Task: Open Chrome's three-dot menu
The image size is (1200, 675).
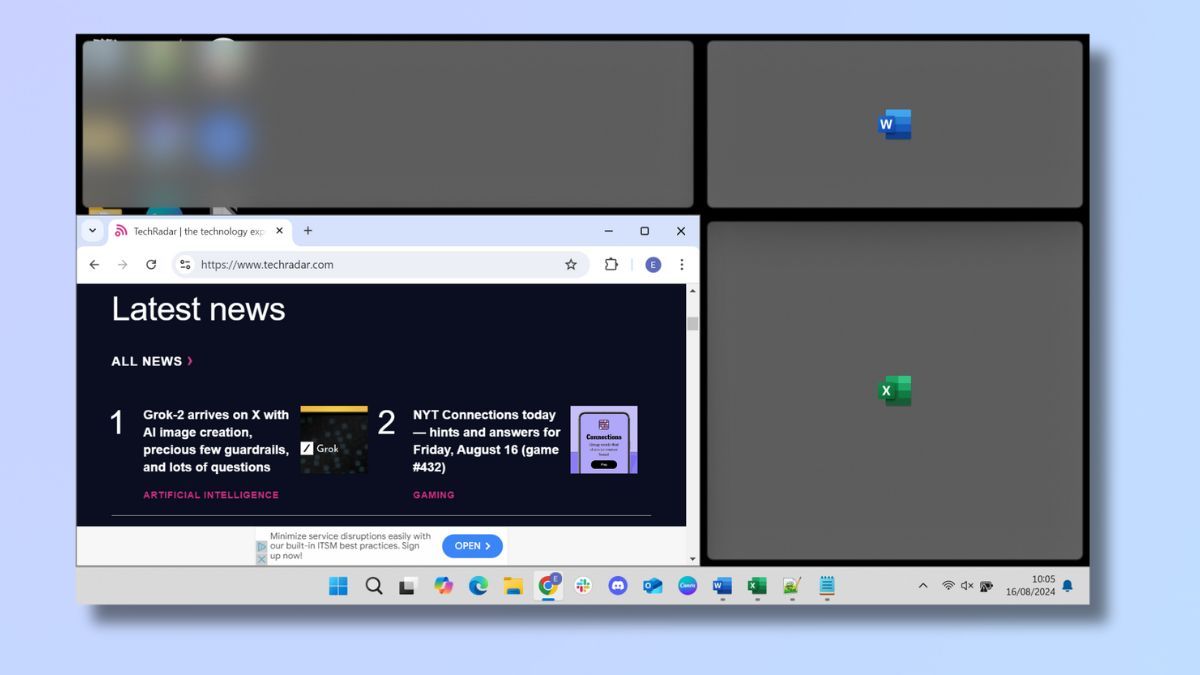Action: click(x=681, y=264)
